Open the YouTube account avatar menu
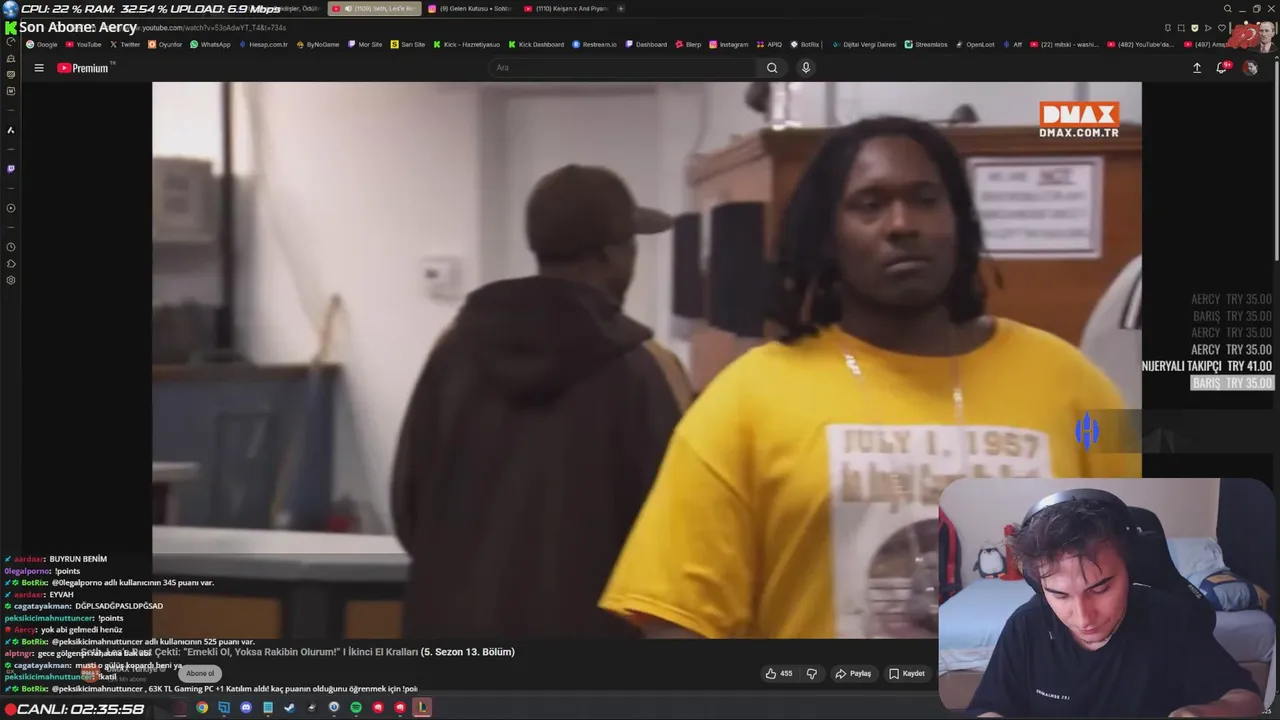The height and width of the screenshot is (720, 1280). (x=1250, y=68)
